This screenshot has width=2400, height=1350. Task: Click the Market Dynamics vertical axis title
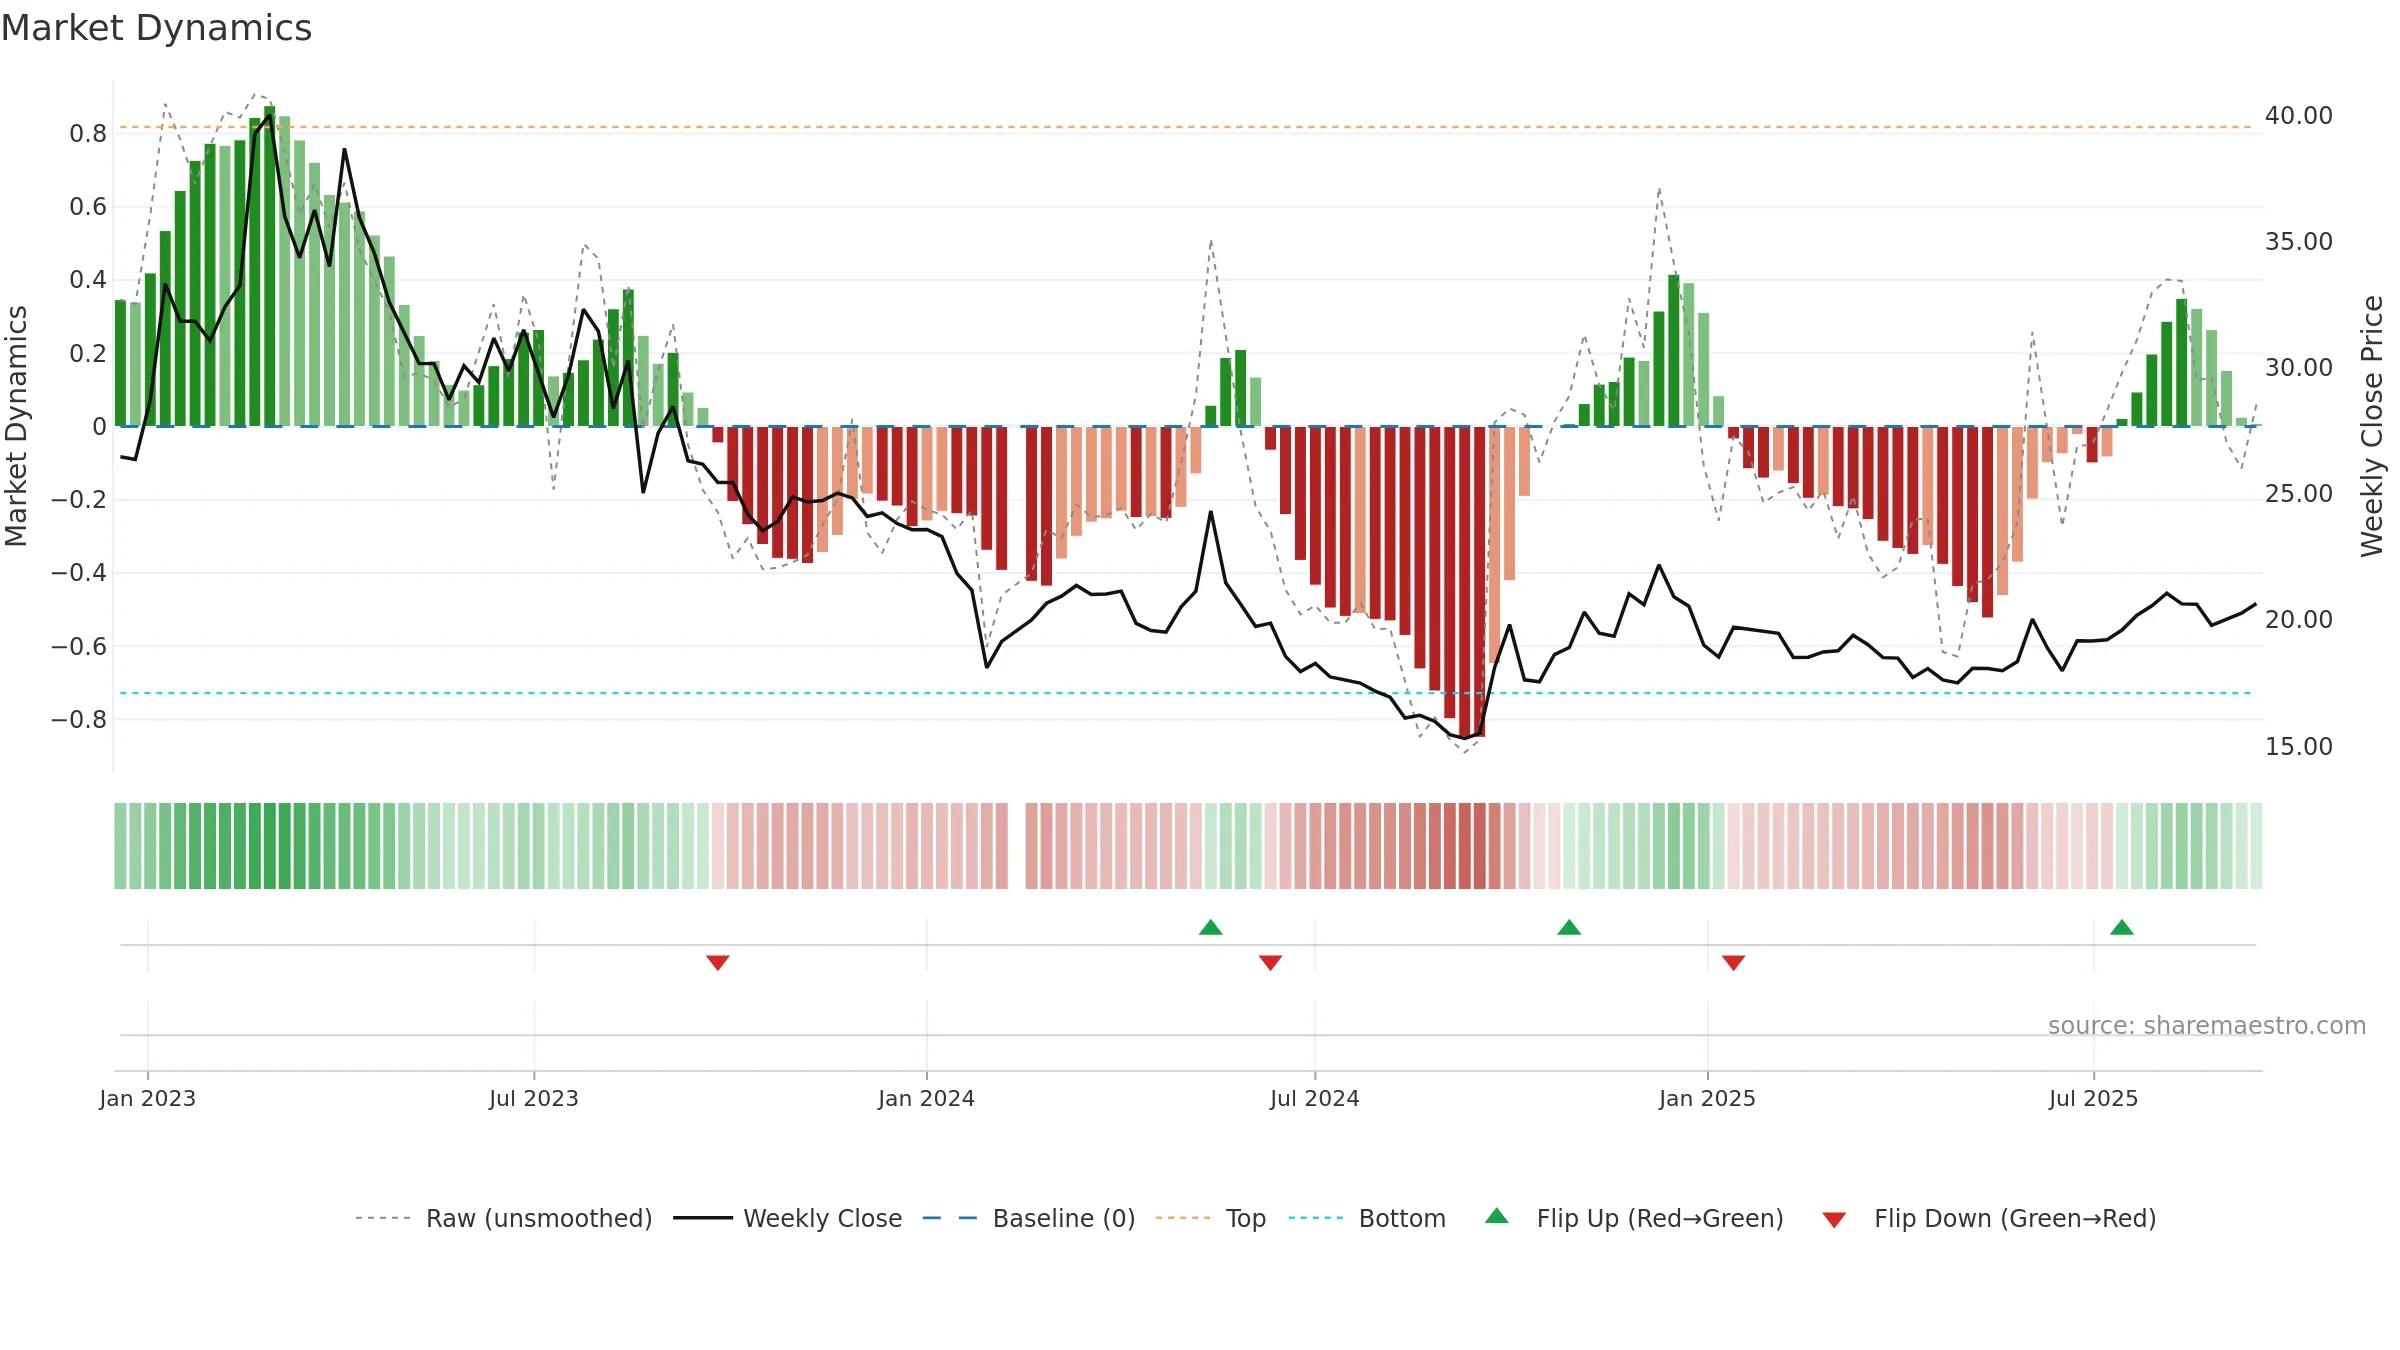(x=16, y=426)
